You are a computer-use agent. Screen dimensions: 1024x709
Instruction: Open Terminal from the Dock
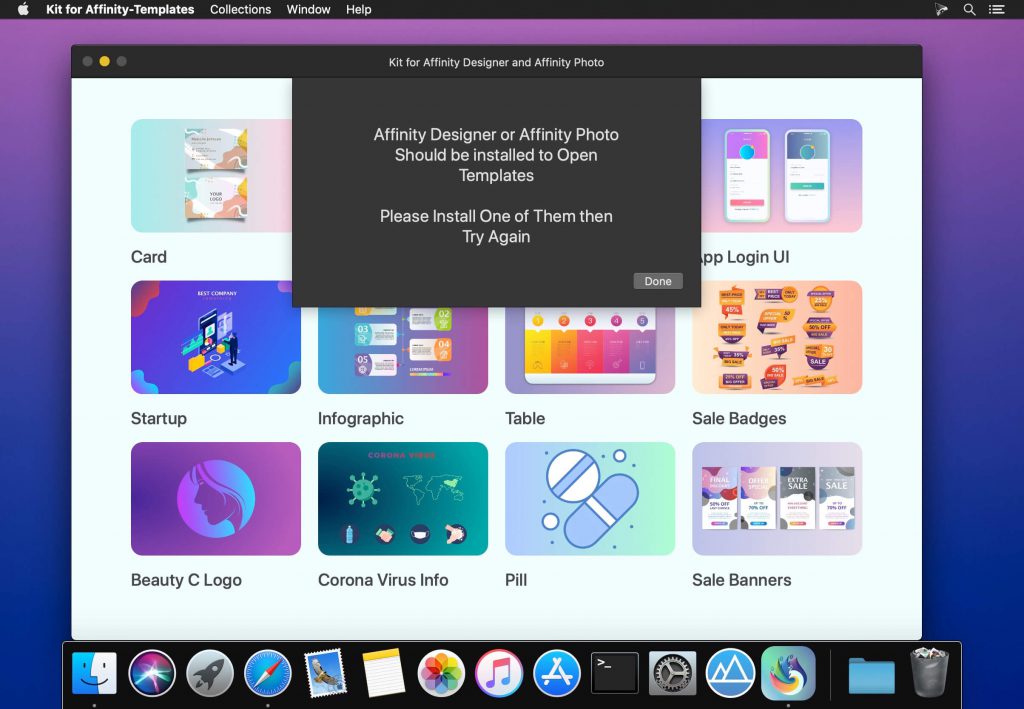click(614, 672)
